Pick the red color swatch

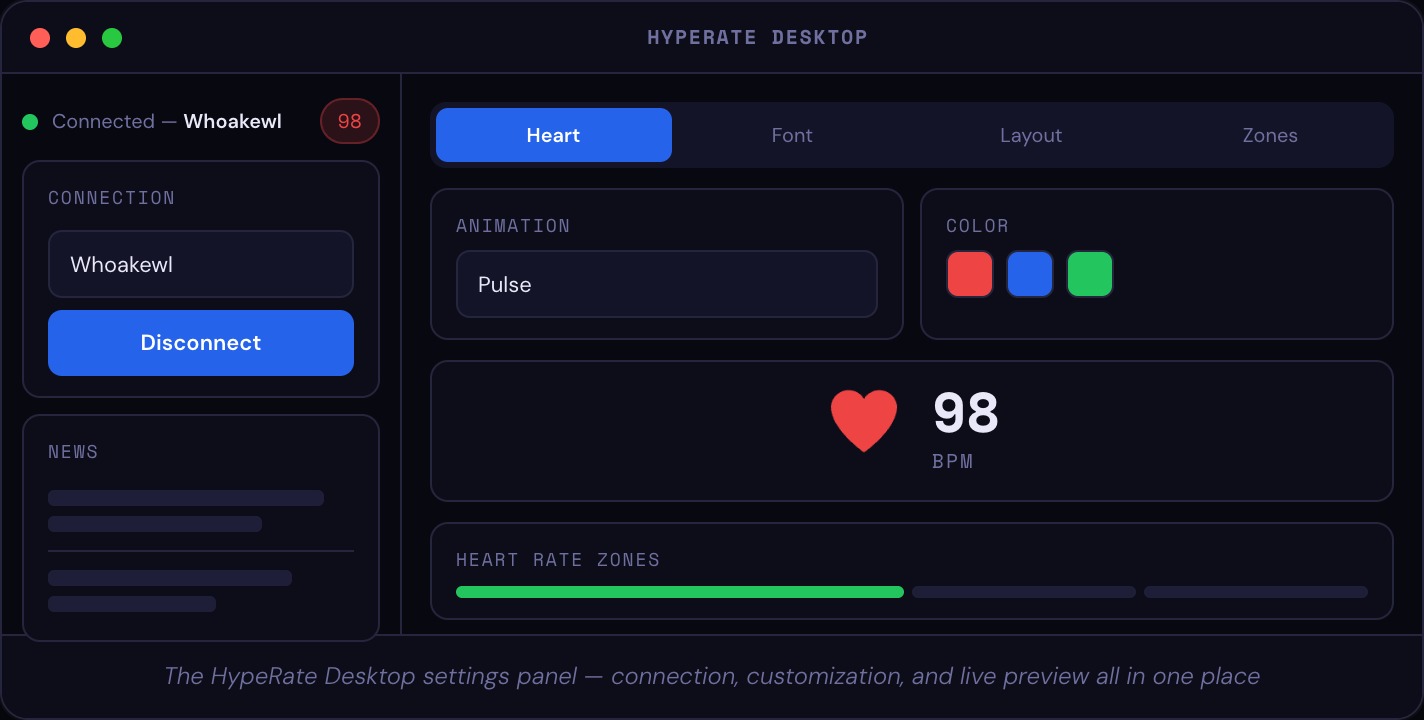click(969, 274)
